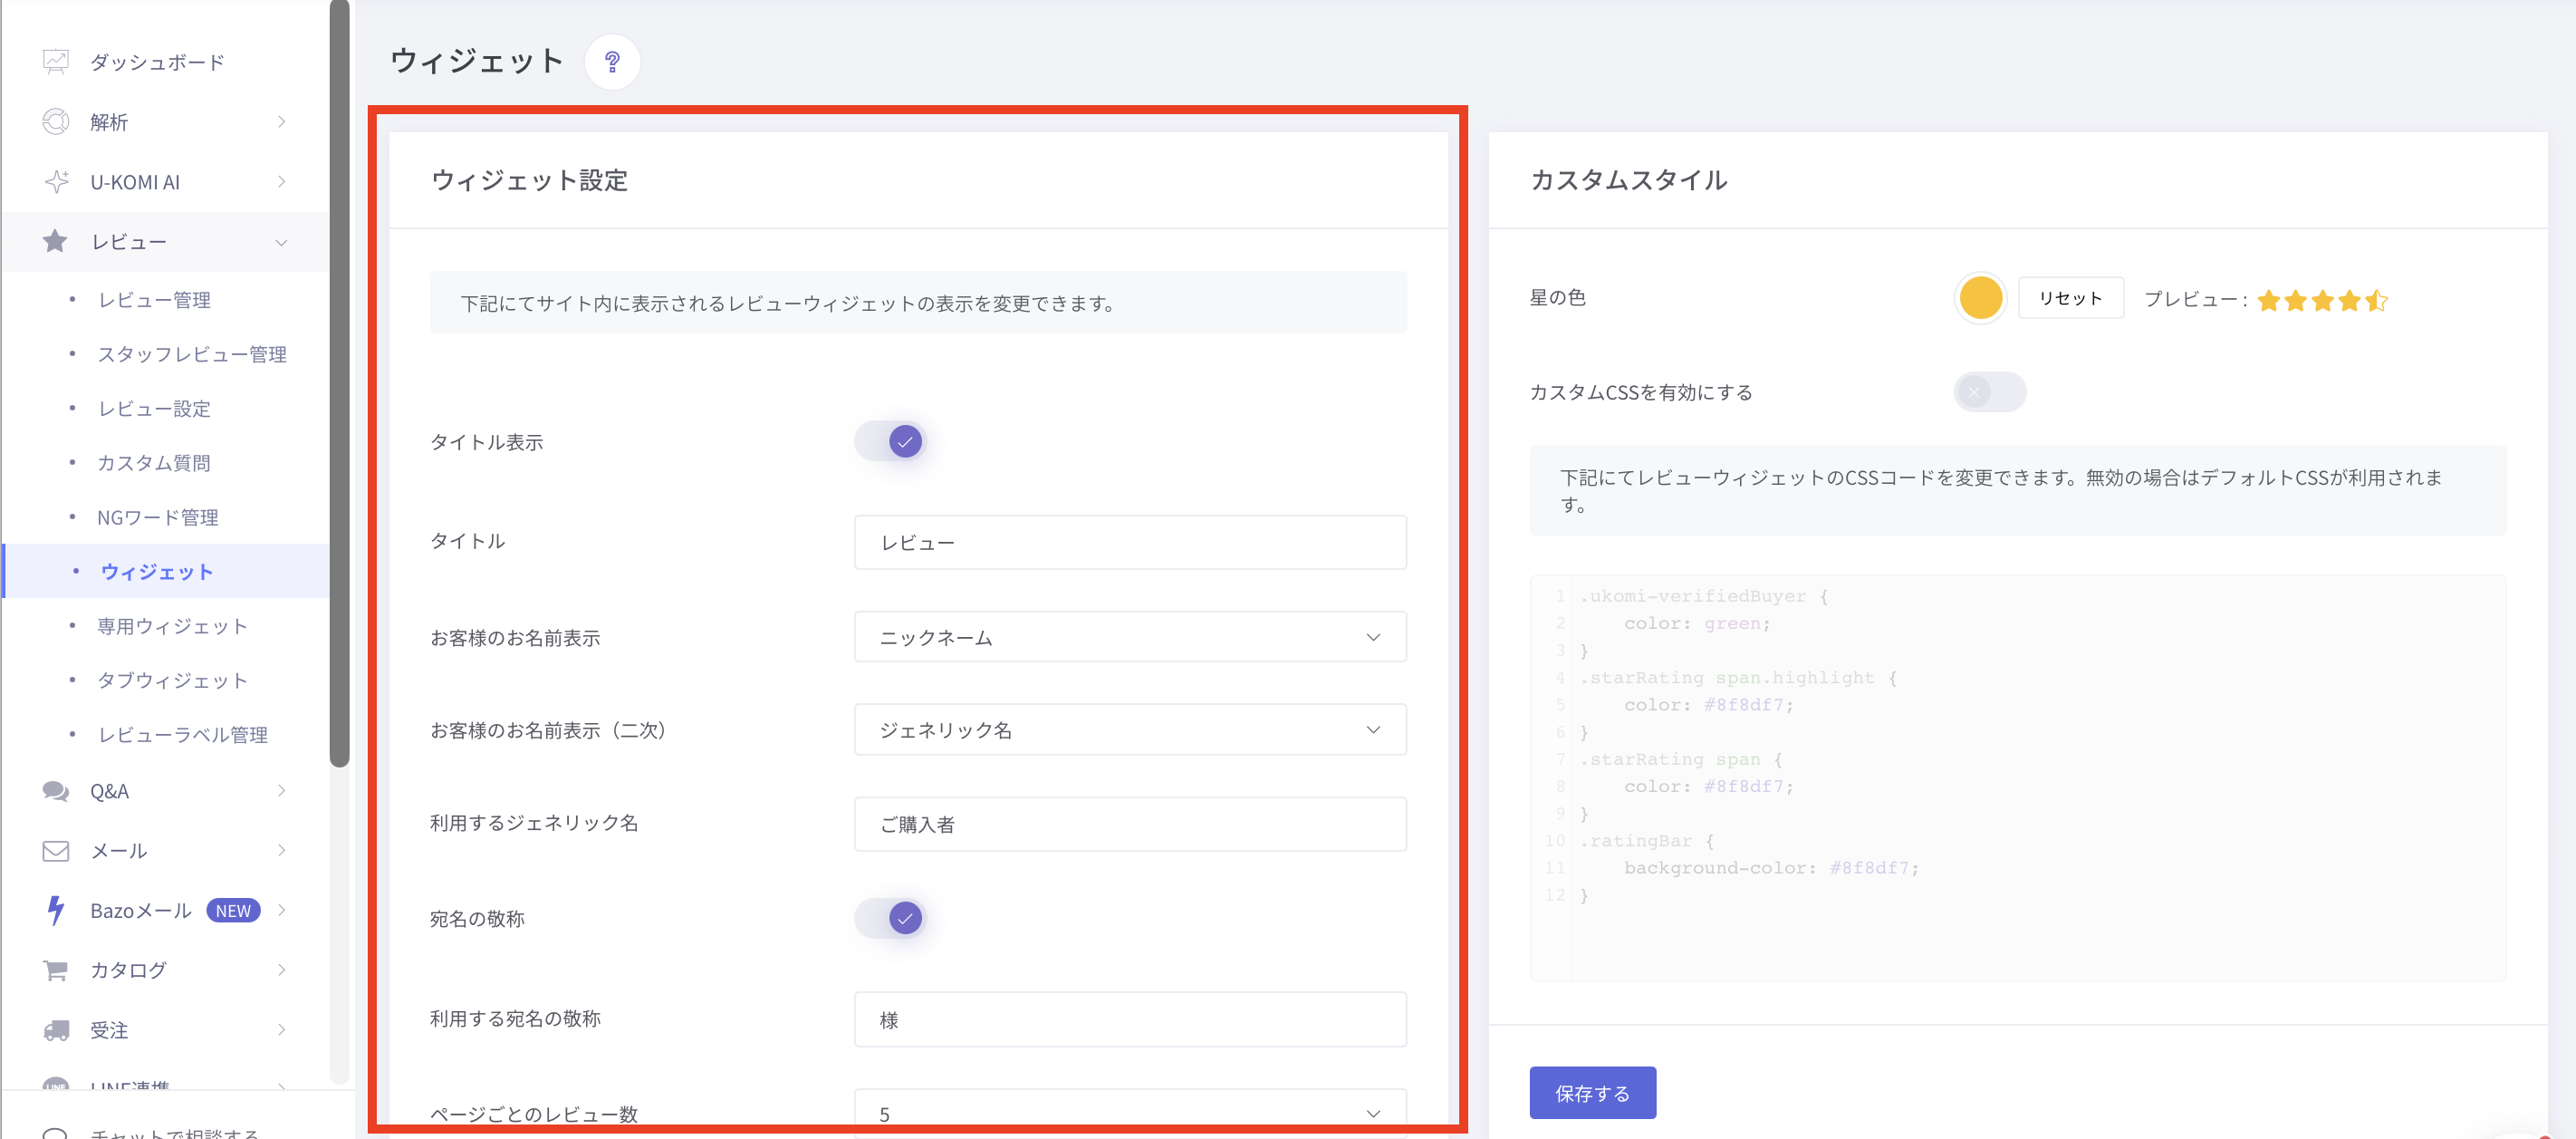This screenshot has height=1139, width=2576.
Task: Enable the カスタムCSSを有効にする switch
Action: tap(1989, 392)
